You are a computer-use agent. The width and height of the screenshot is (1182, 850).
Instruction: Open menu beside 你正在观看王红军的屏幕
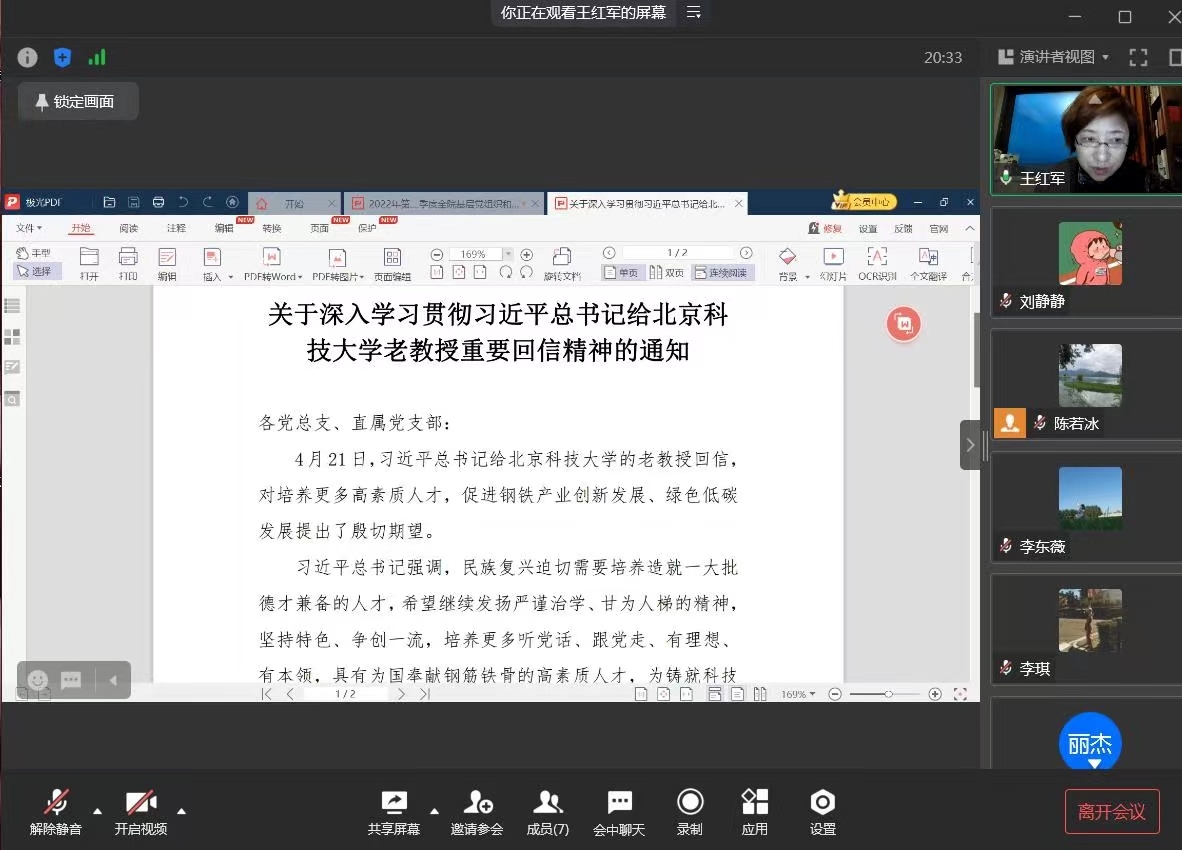click(x=693, y=13)
